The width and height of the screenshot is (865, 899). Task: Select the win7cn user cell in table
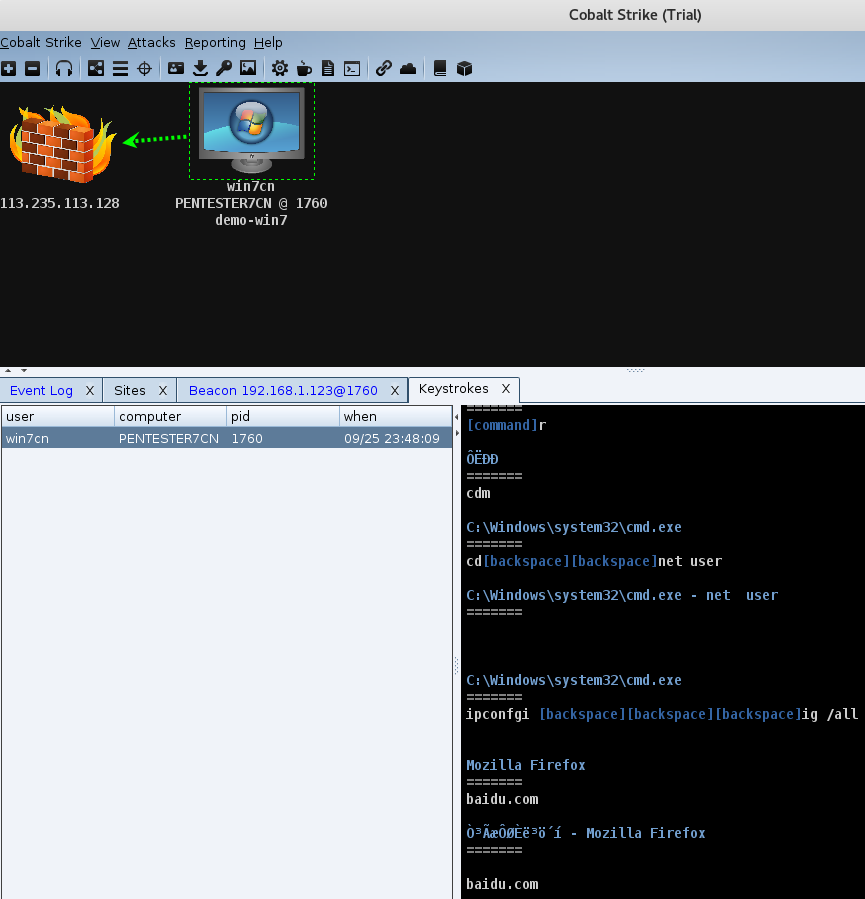click(x=58, y=439)
